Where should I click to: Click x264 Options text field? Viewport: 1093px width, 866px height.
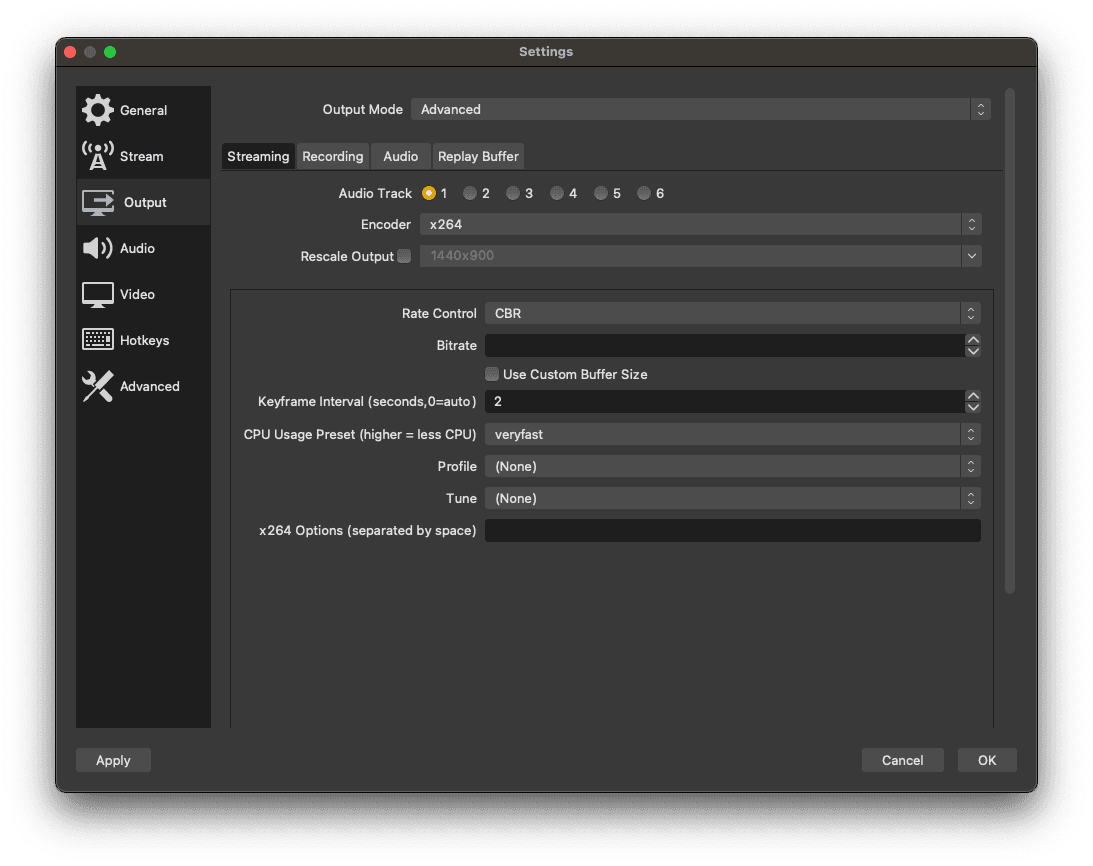[x=733, y=531]
